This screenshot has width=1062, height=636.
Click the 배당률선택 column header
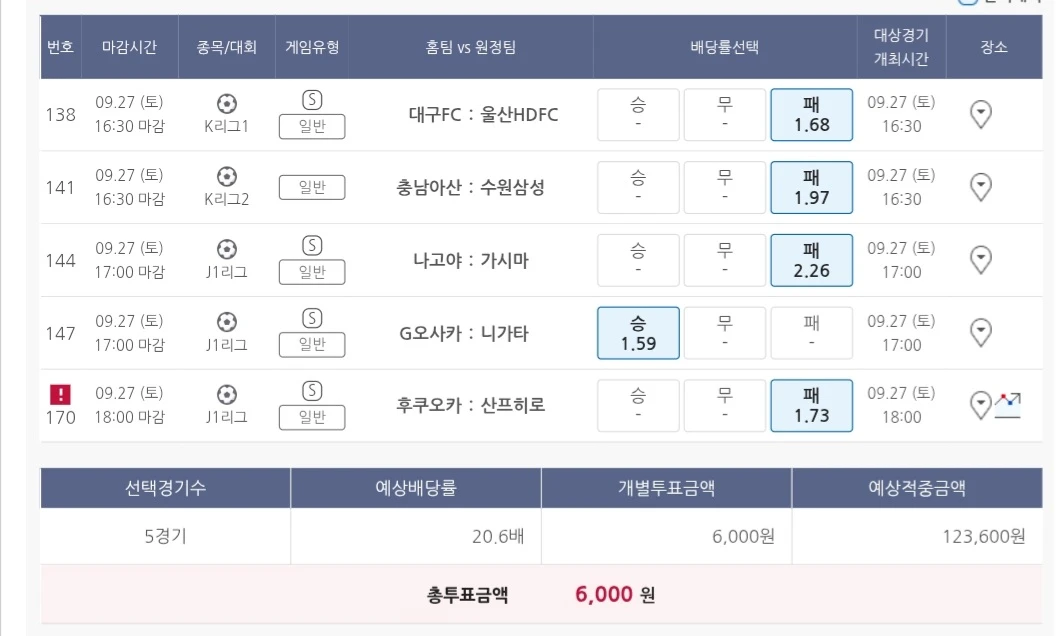(725, 47)
